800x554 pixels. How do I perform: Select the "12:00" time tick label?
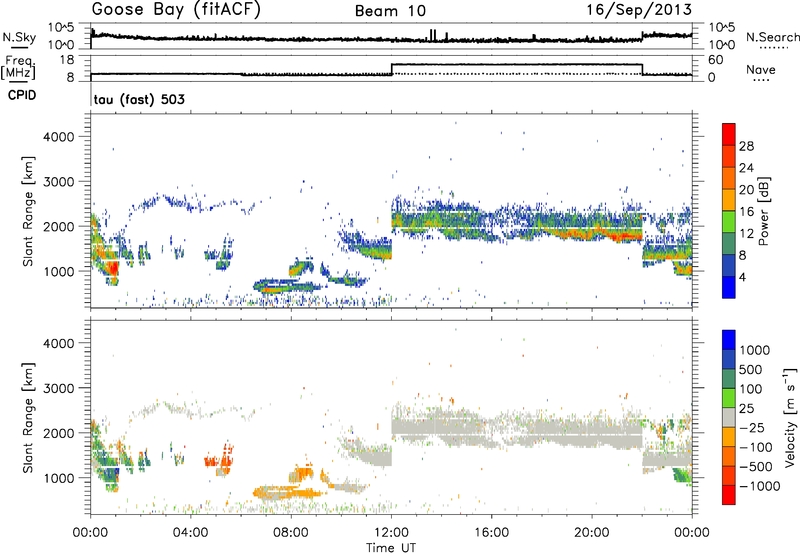(391, 533)
